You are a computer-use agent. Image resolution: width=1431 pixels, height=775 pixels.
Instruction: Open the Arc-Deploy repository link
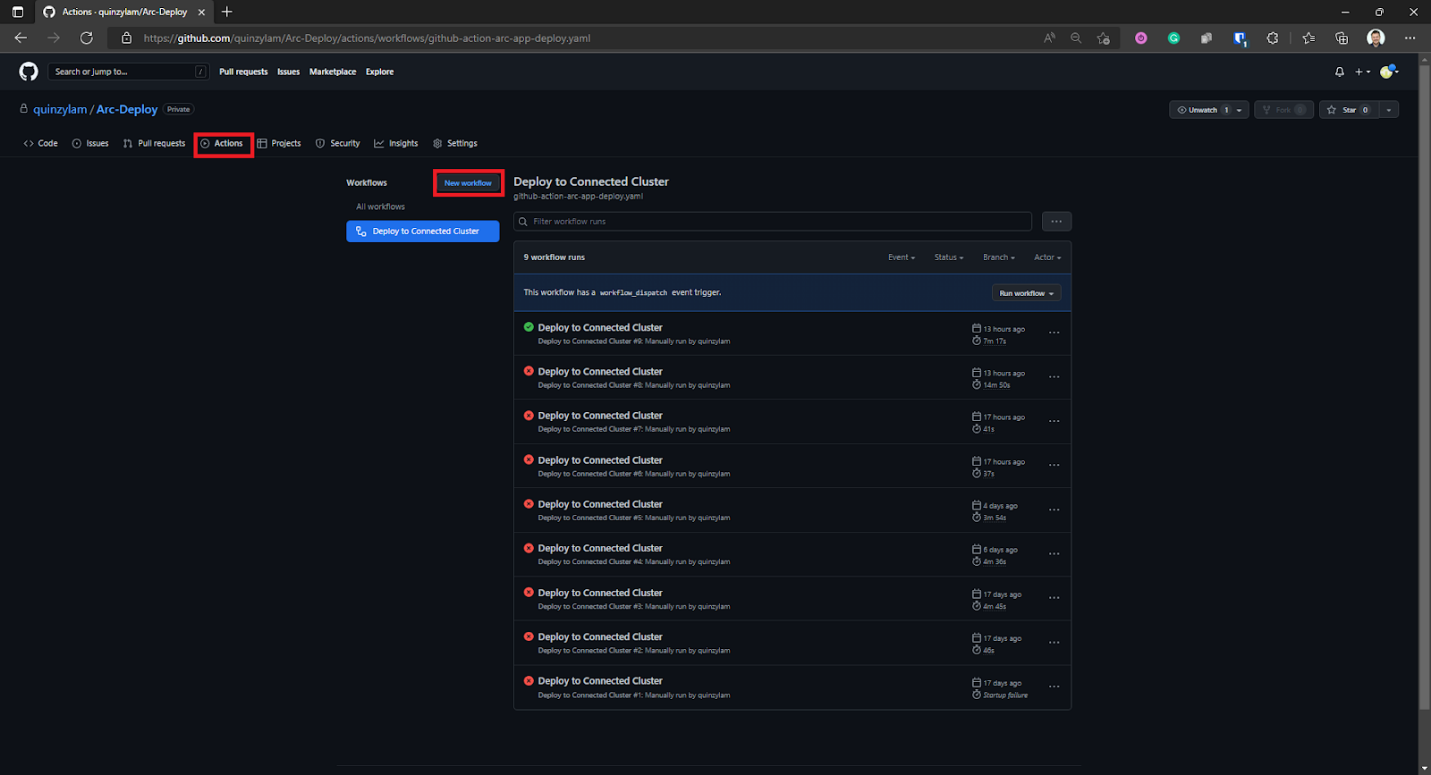(x=127, y=109)
